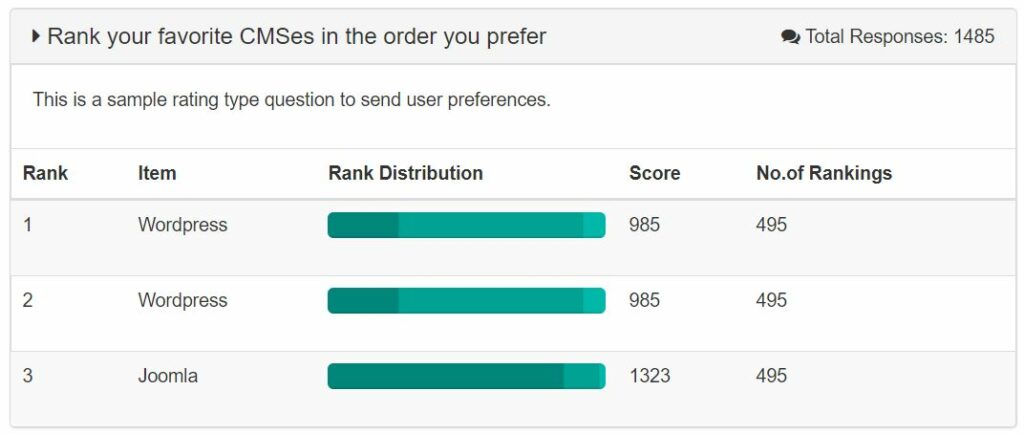
Task: Select the Joomla item name
Action: [x=168, y=376]
